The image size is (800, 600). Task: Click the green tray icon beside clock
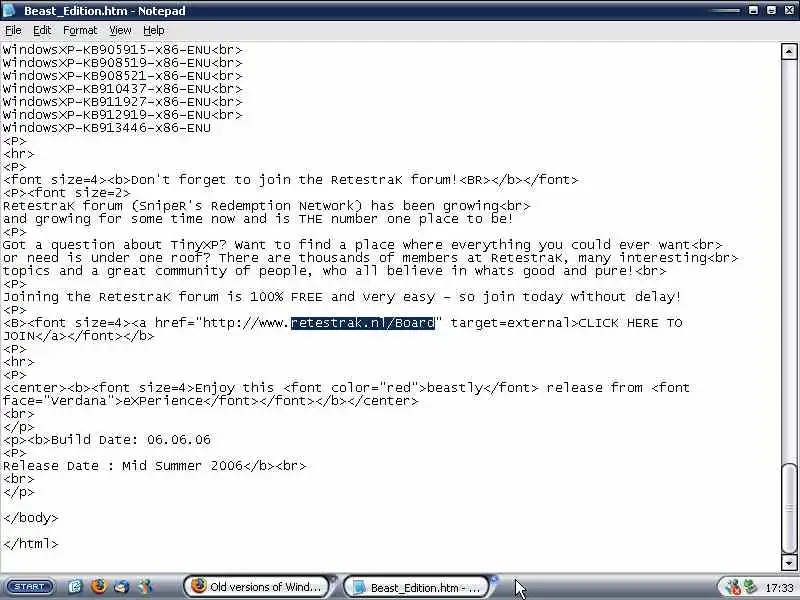point(750,587)
